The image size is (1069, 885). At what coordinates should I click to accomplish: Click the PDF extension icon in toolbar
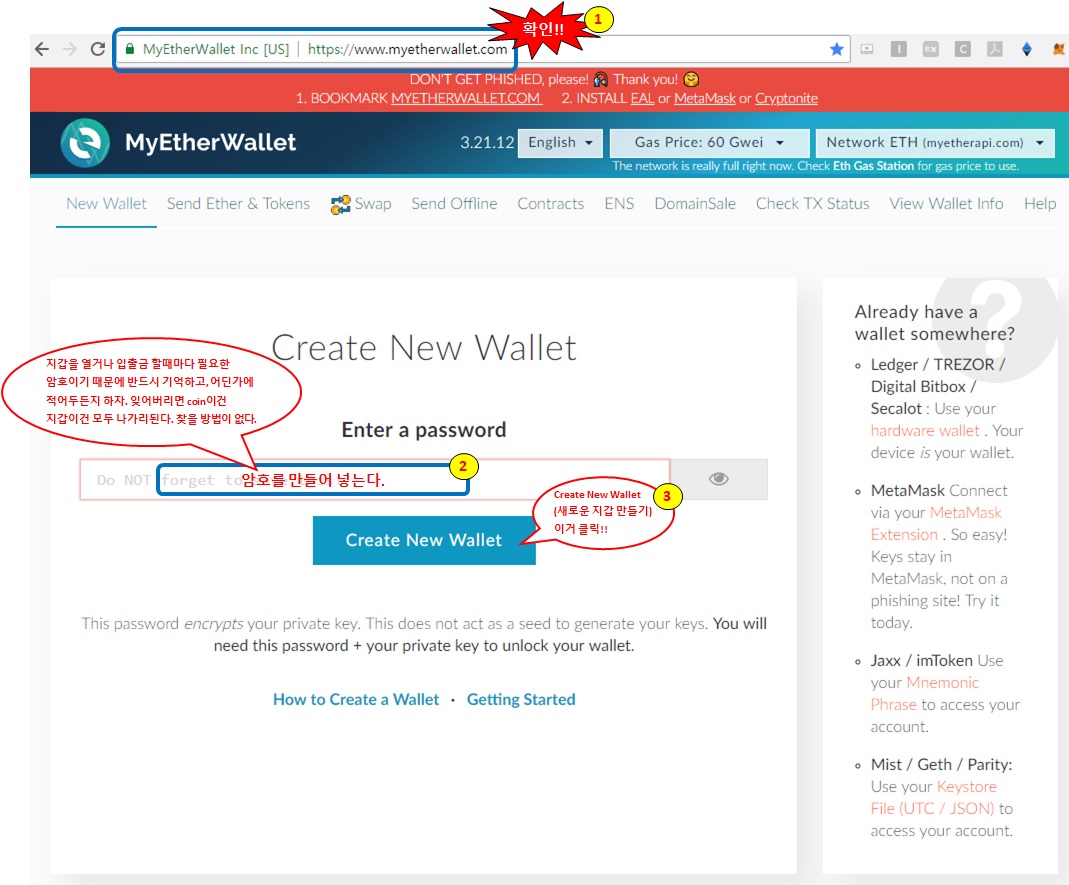pos(995,49)
